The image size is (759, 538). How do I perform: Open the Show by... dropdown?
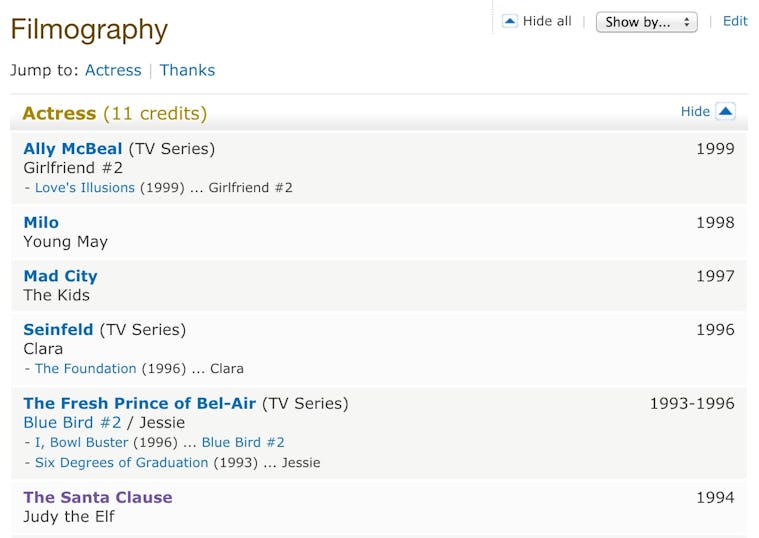[646, 22]
